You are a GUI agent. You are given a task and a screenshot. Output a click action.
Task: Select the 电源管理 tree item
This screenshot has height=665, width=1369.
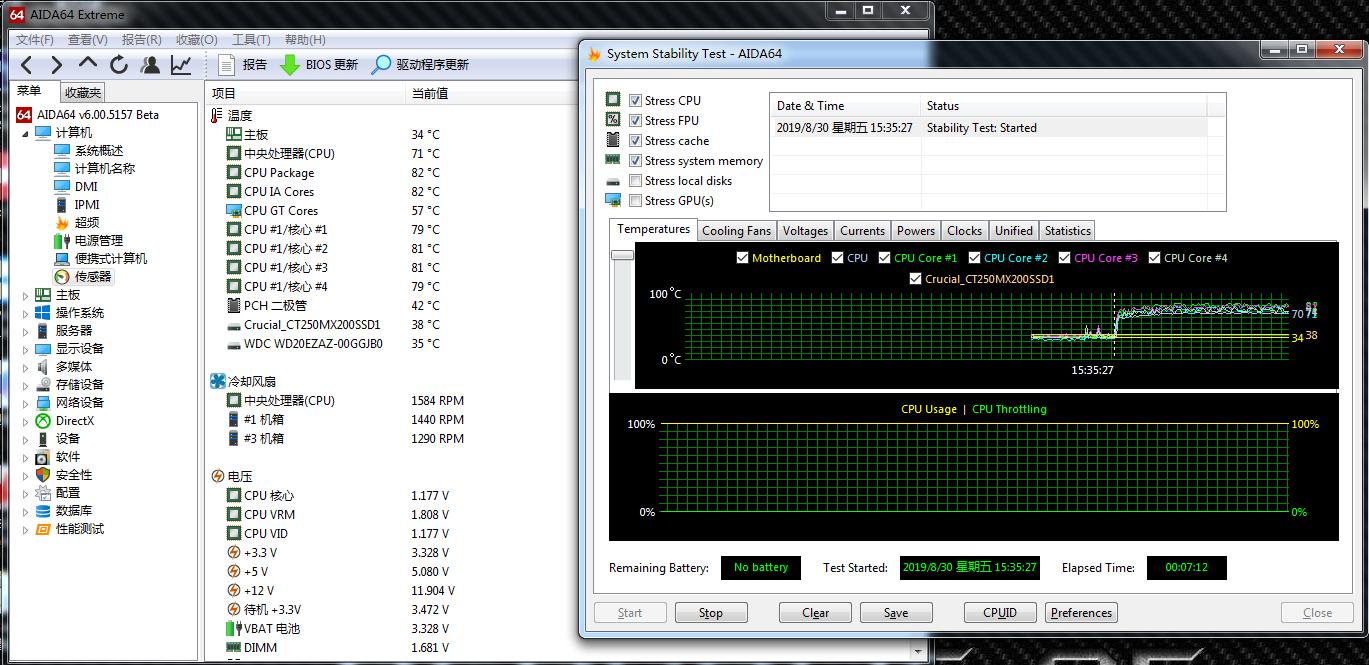click(98, 241)
